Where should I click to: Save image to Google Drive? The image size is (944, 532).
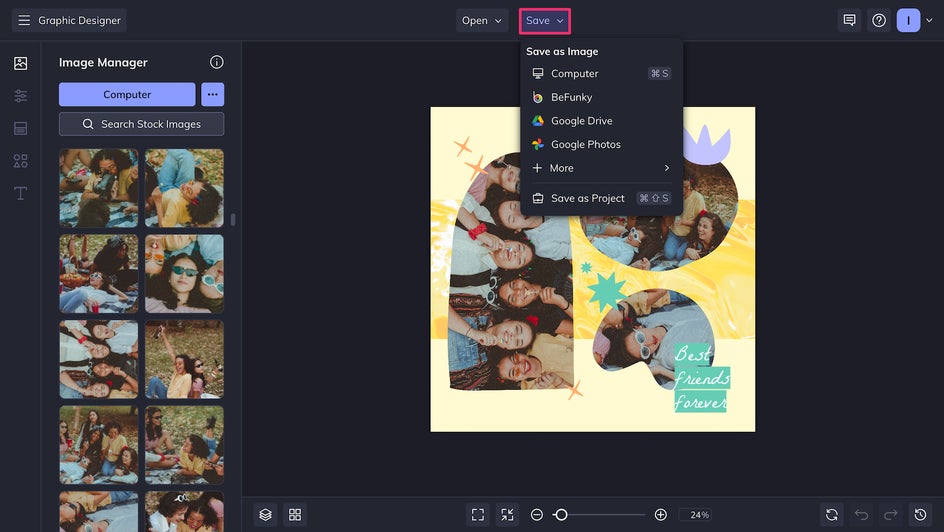click(x=601, y=120)
